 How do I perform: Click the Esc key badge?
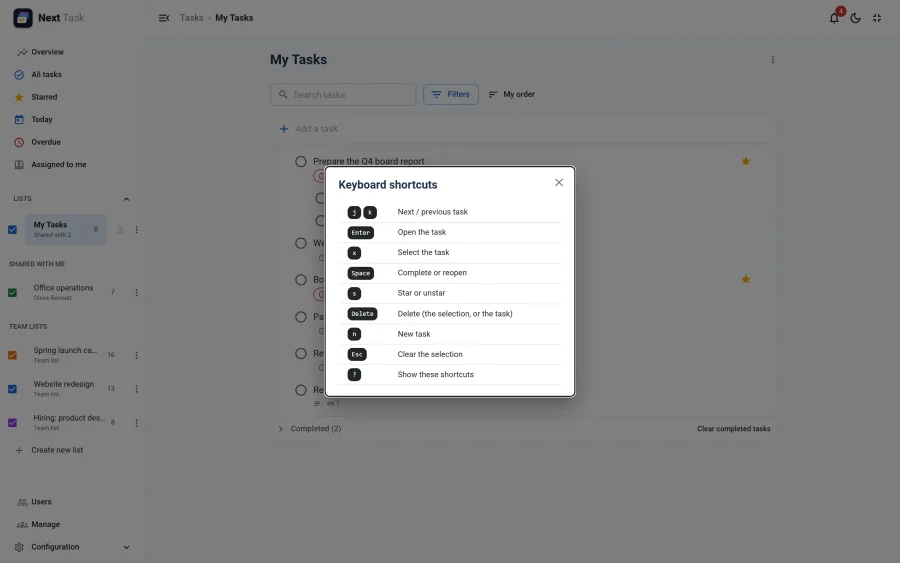[x=356, y=355]
